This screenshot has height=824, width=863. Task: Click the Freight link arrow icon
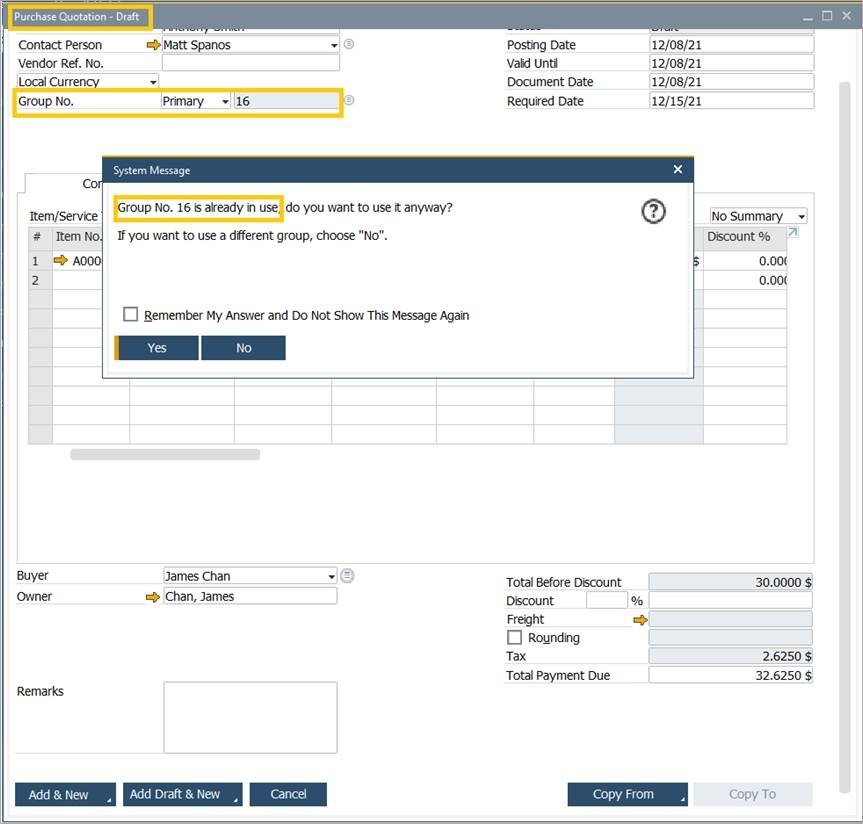[x=640, y=620]
